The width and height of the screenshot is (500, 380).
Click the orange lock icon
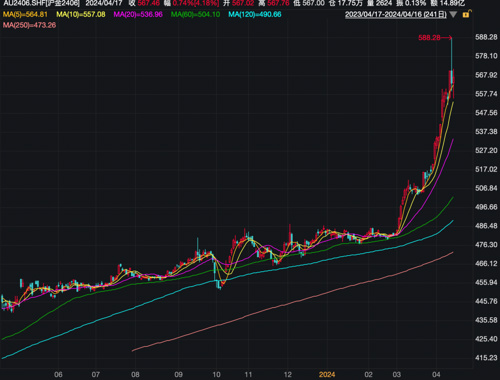(x=466, y=14)
